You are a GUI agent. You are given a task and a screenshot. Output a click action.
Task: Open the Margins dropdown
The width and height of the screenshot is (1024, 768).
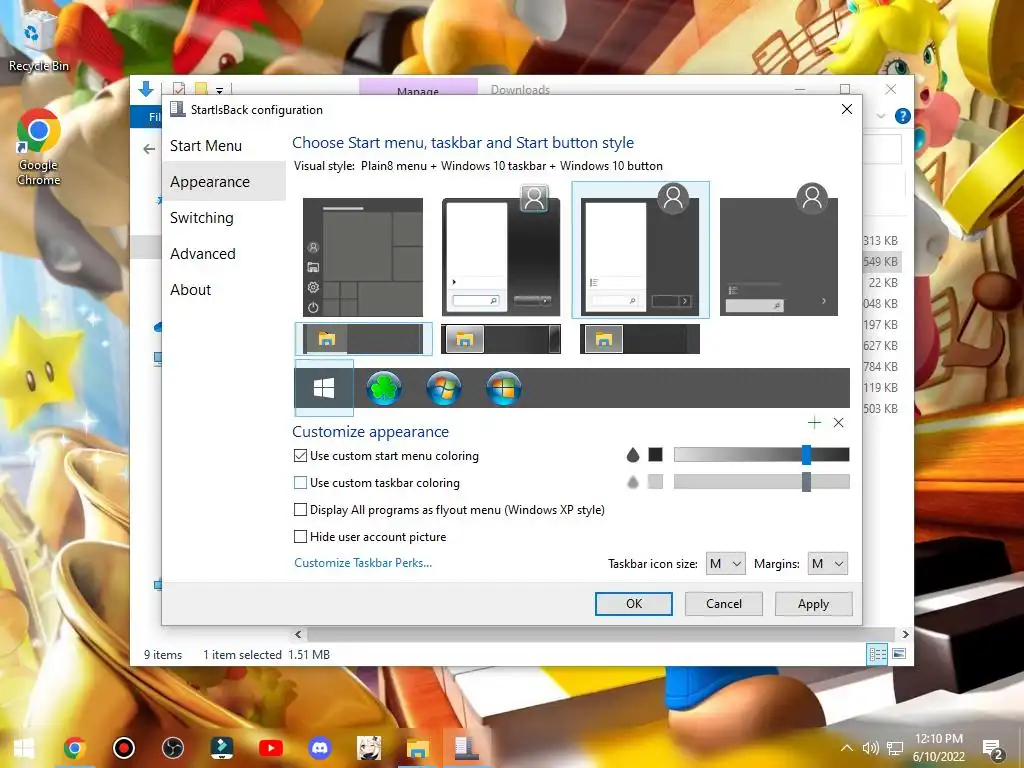tap(827, 564)
